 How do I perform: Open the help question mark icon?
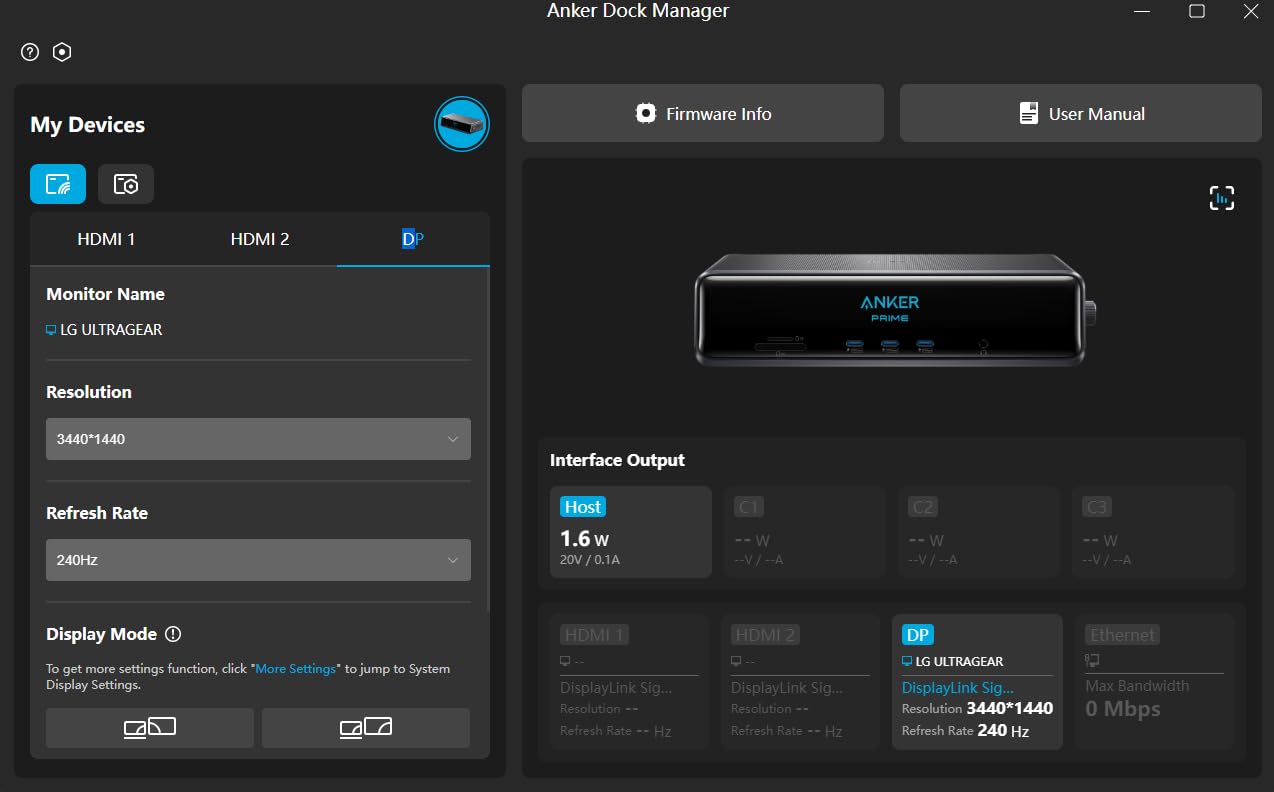30,52
